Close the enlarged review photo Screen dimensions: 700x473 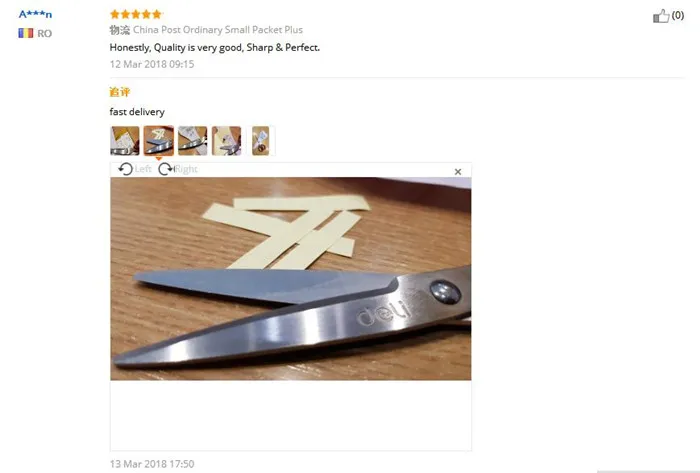tap(458, 172)
